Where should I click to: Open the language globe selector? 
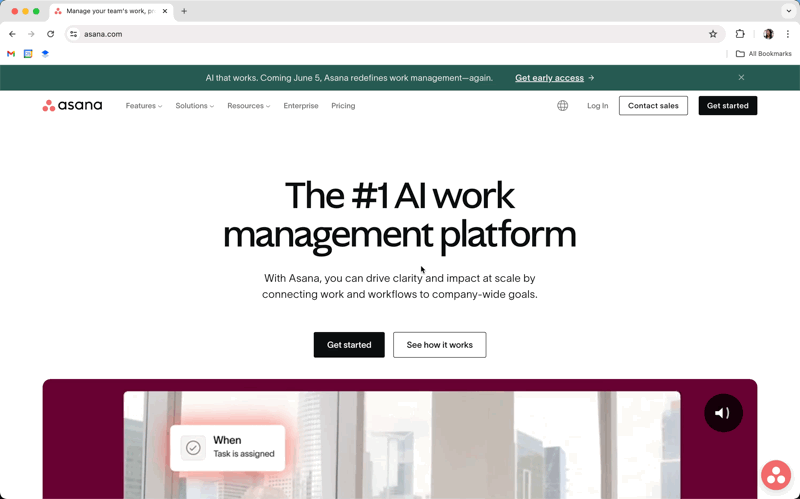563,106
